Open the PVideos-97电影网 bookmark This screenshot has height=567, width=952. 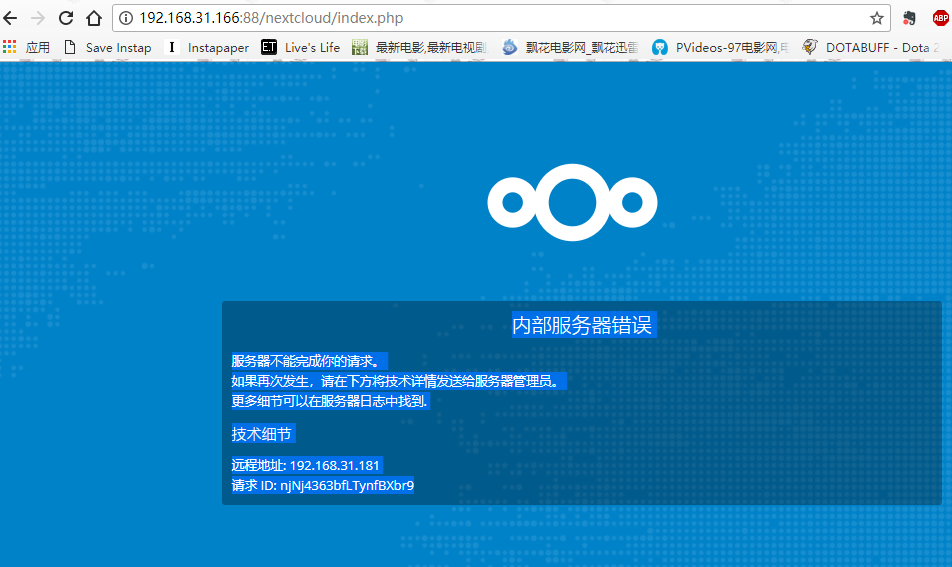pos(720,47)
